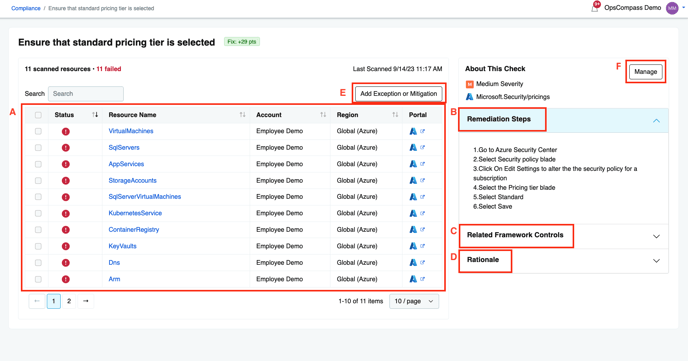Click Add Exception or Mitigation button
The image size is (688, 361).
(398, 93)
